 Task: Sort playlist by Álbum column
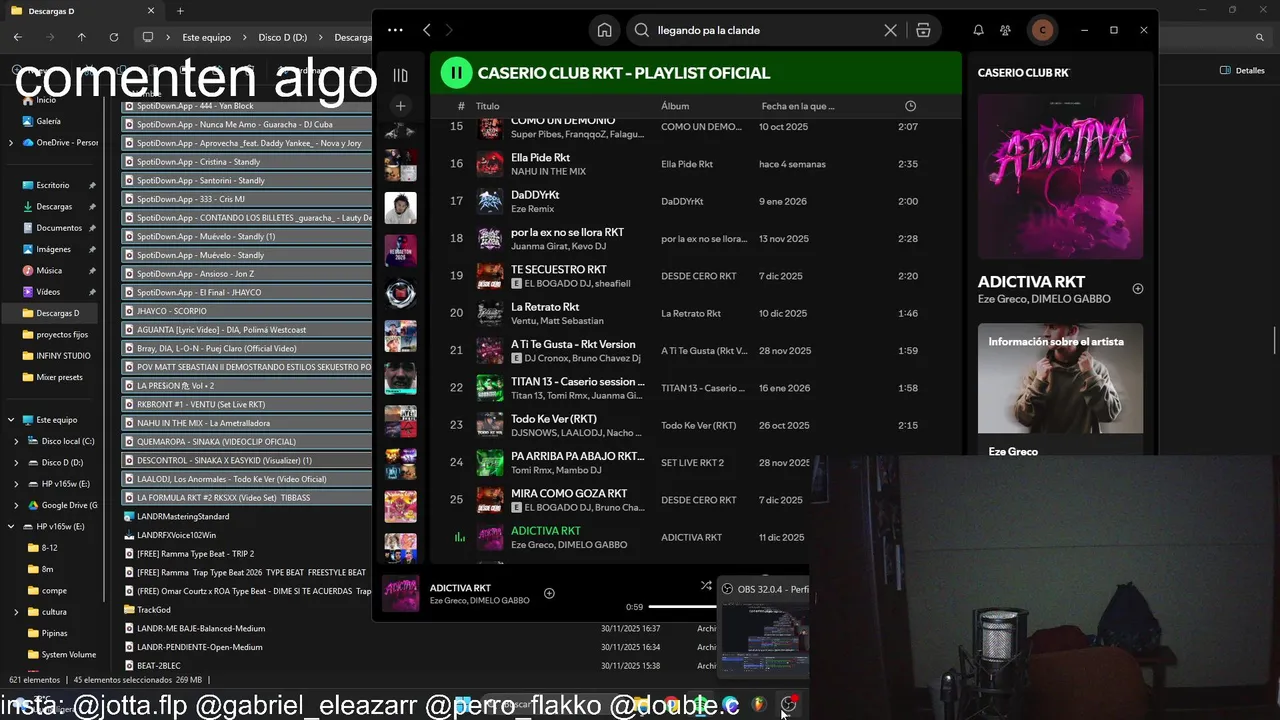coord(675,106)
